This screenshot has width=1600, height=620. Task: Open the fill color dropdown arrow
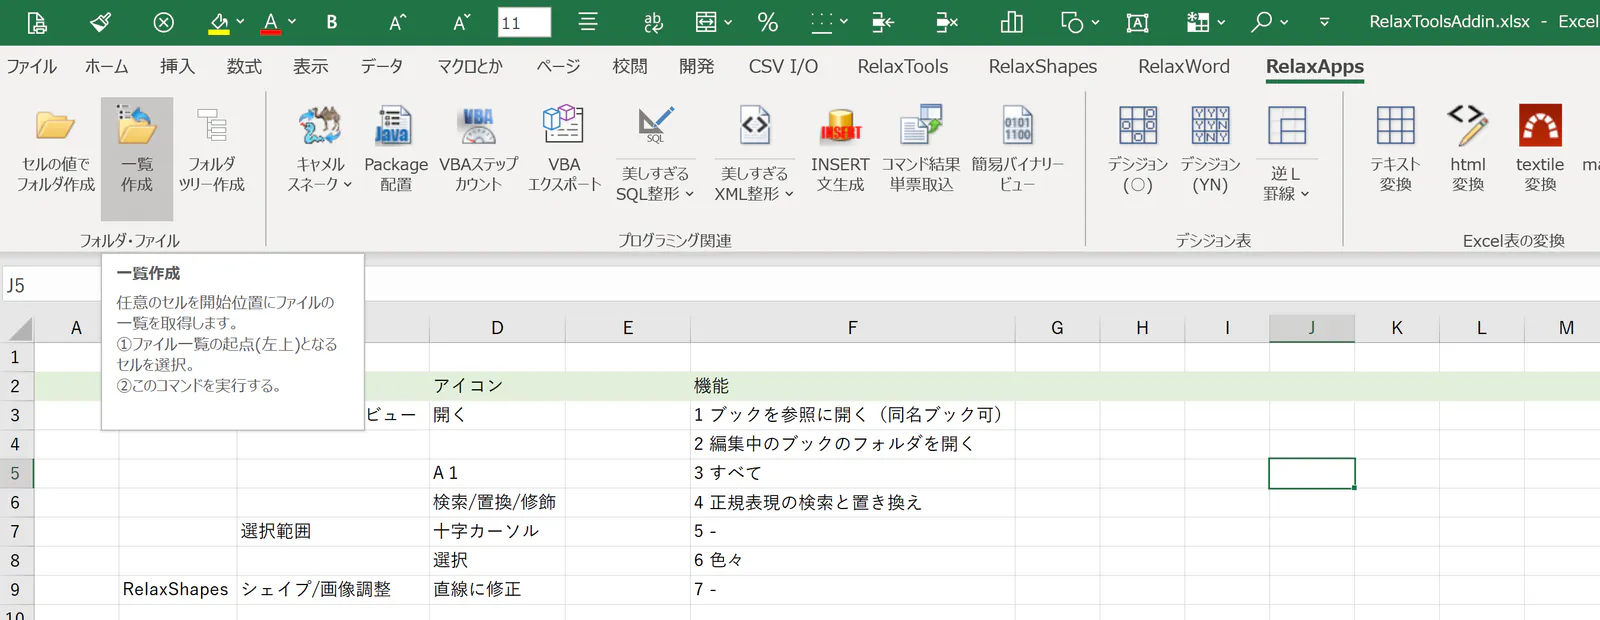coord(240,22)
